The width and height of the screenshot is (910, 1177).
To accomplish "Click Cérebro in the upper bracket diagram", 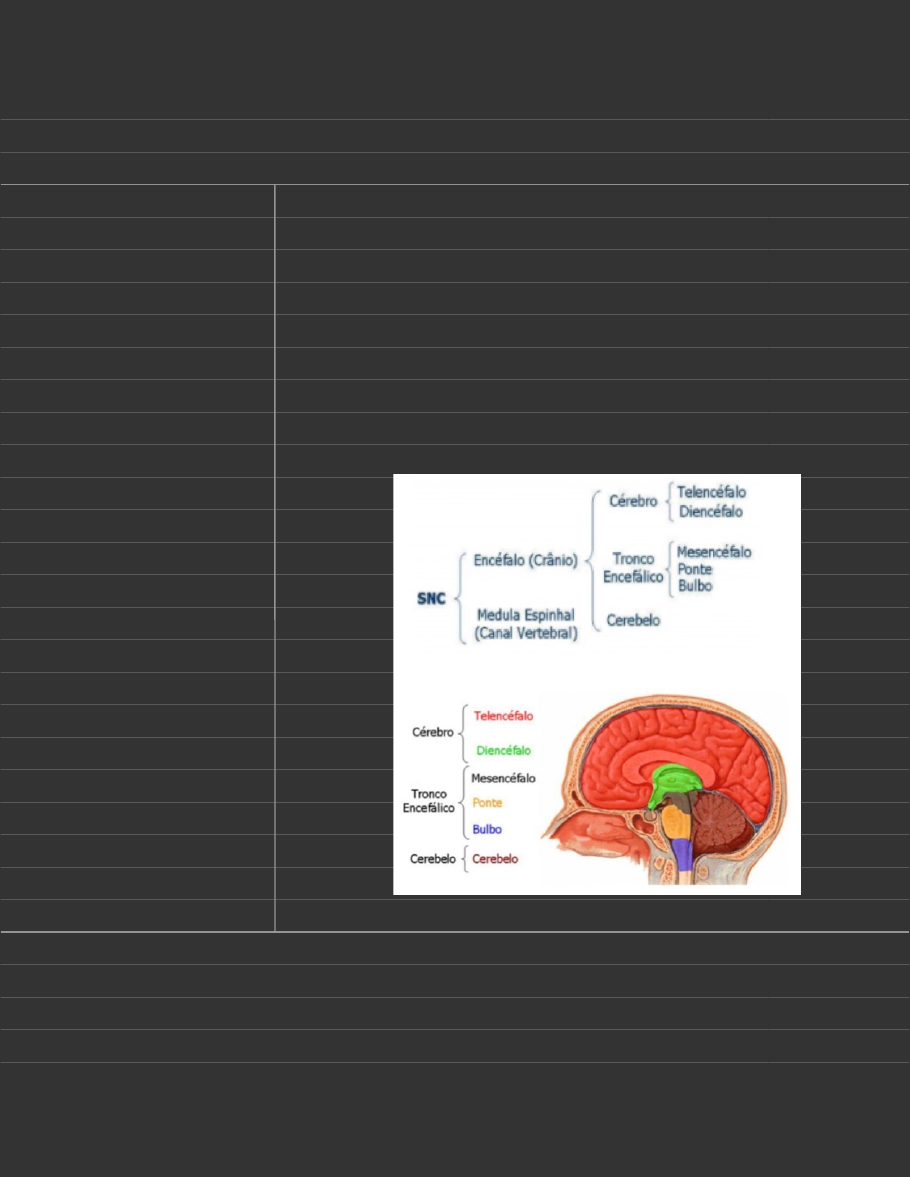I will click(633, 501).
